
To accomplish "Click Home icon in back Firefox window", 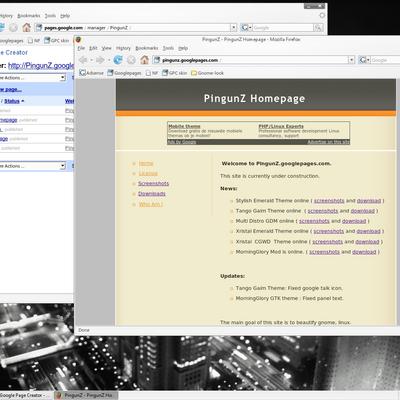I will tap(26, 27).
